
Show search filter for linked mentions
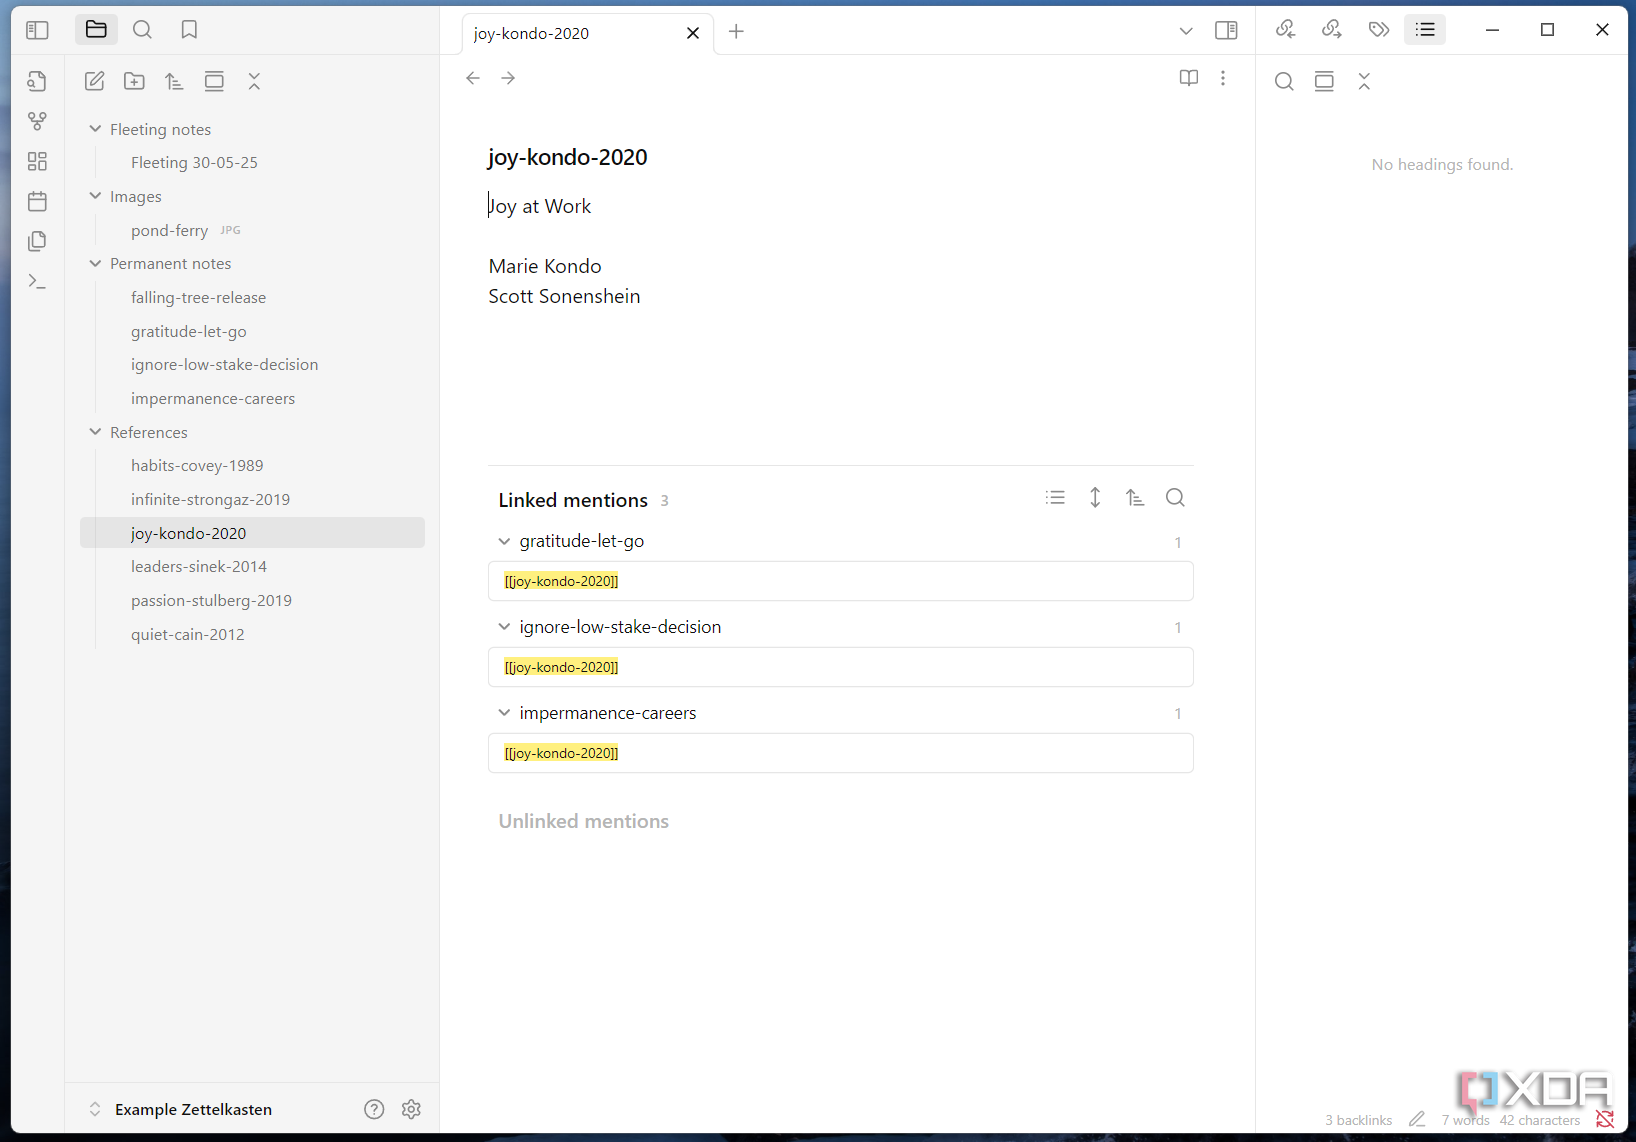coord(1175,498)
